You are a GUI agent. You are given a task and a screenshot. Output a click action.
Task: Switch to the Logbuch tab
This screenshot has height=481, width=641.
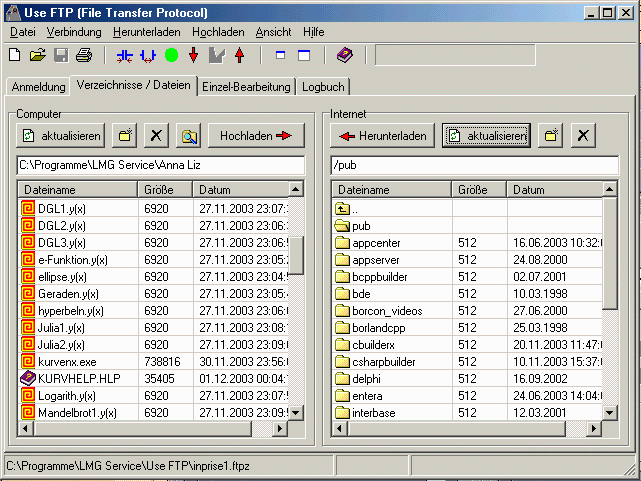pos(324,87)
